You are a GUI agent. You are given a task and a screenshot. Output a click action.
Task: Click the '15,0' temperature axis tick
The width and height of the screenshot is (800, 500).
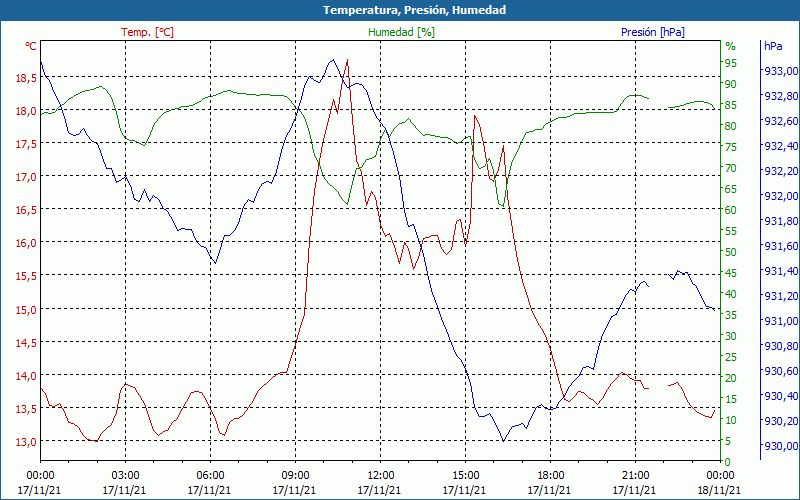(x=28, y=310)
